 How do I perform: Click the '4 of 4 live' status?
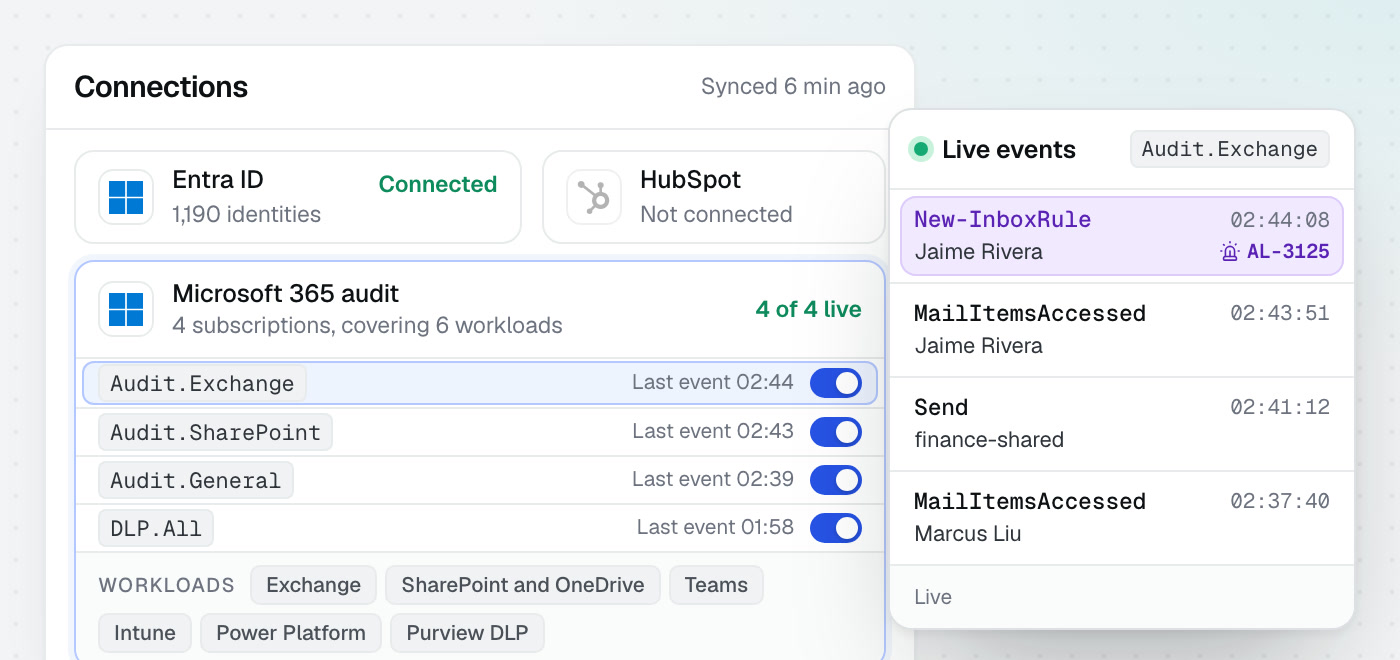809,309
